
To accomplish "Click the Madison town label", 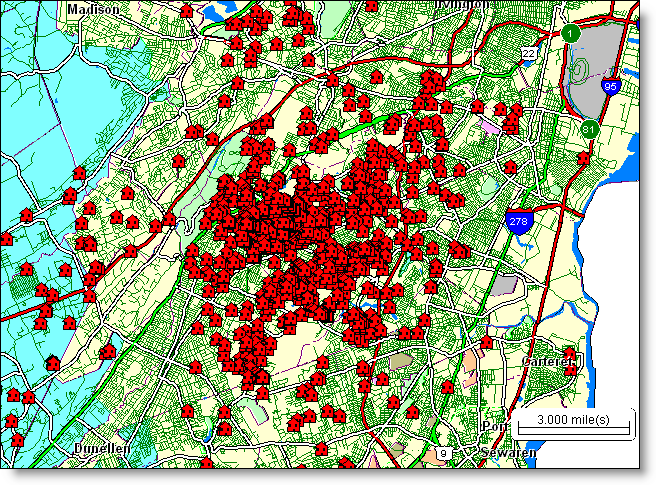I will (93, 8).
